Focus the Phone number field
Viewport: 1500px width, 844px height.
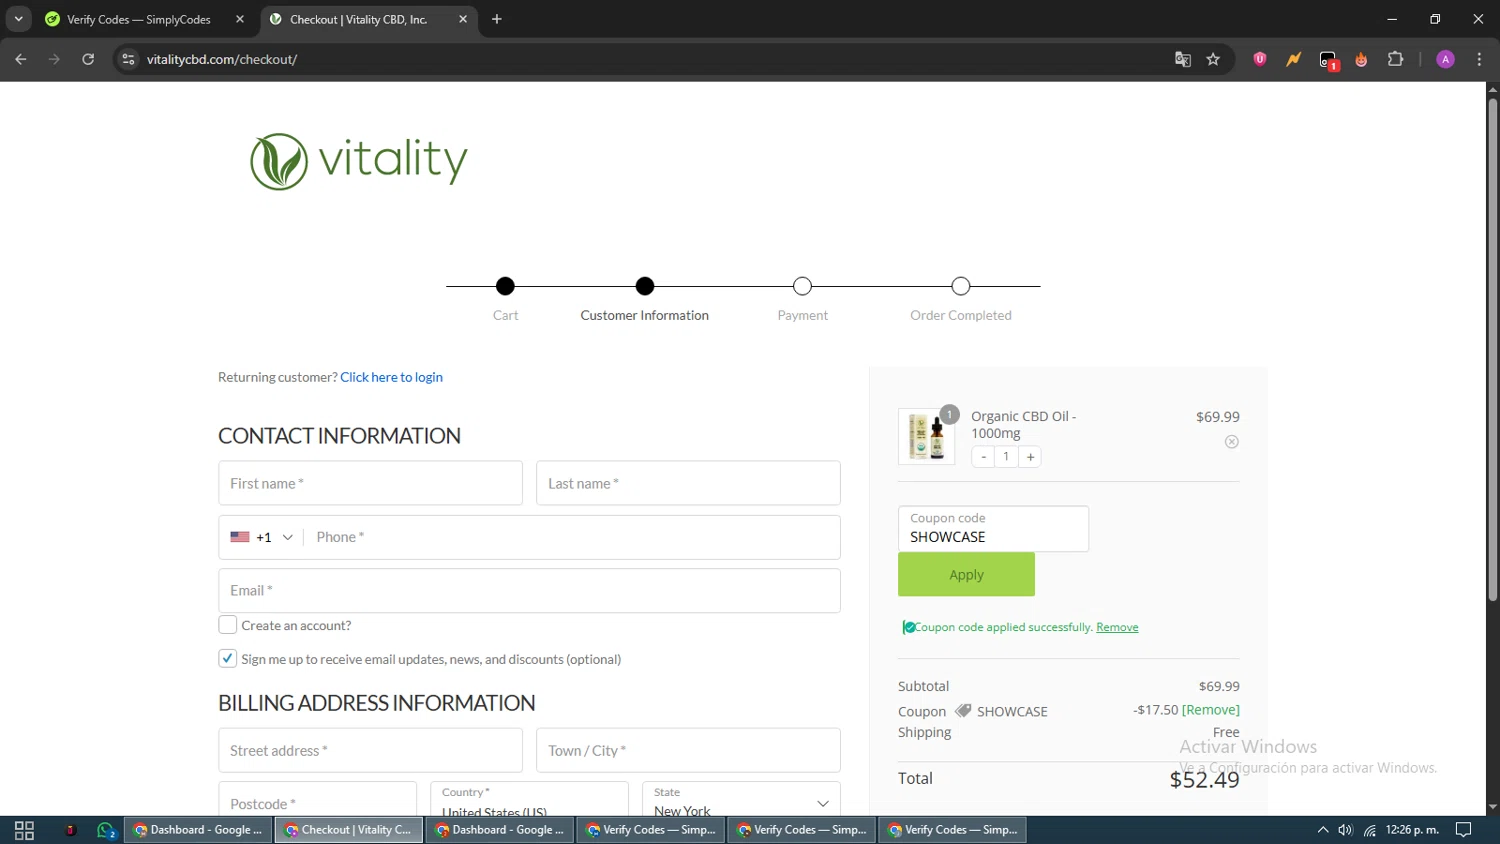pyautogui.click(x=572, y=537)
